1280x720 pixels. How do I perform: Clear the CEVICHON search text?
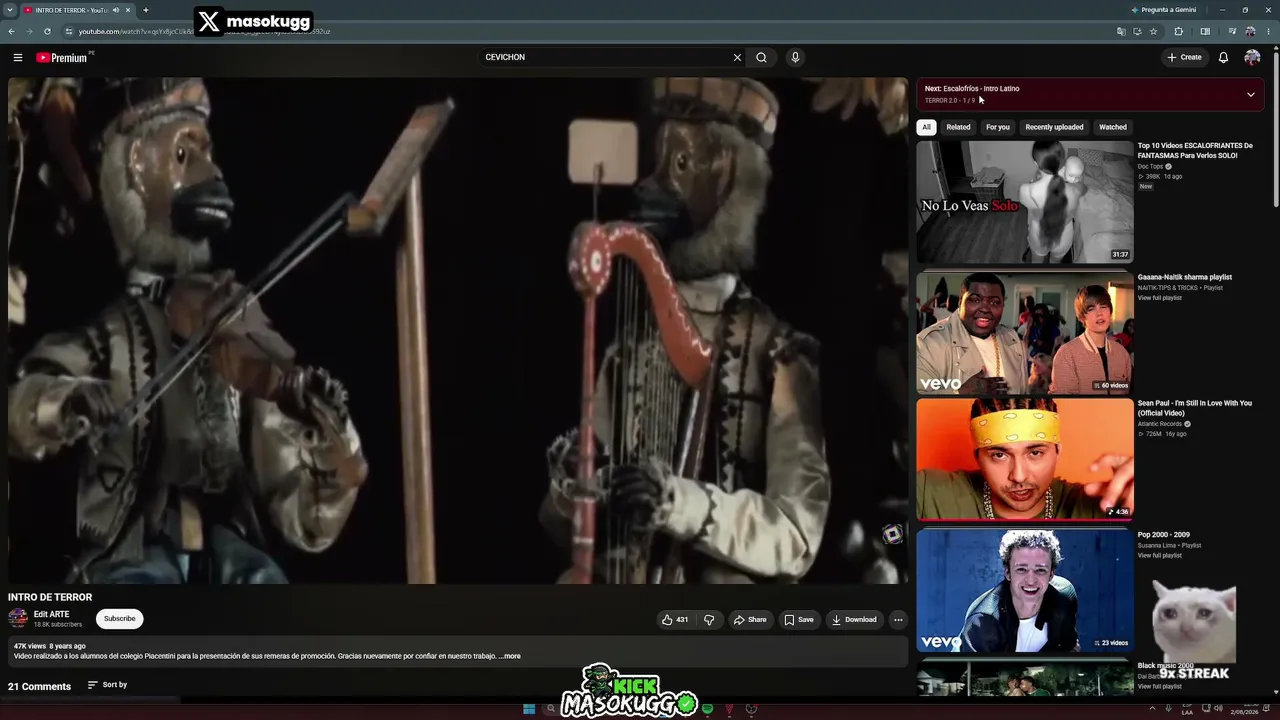point(737,57)
